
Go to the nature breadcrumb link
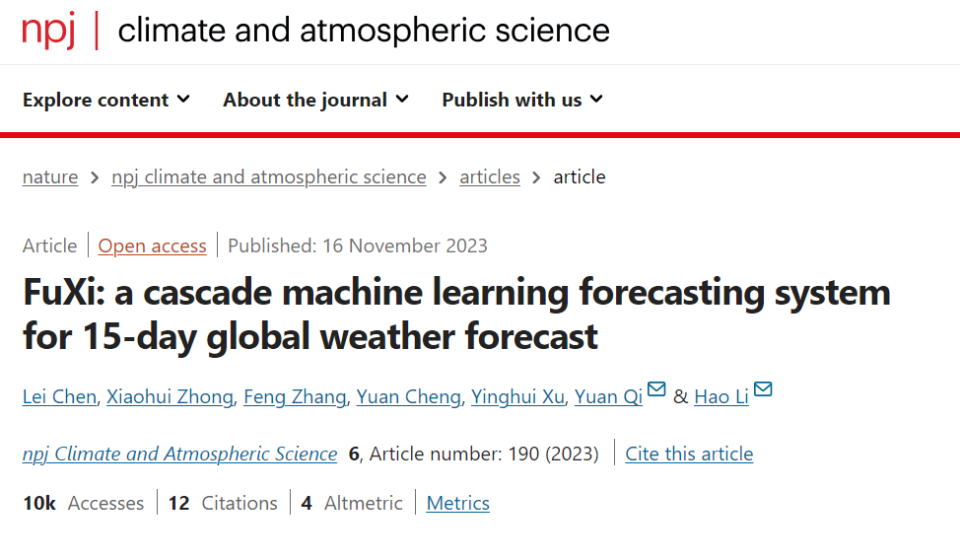click(x=50, y=177)
